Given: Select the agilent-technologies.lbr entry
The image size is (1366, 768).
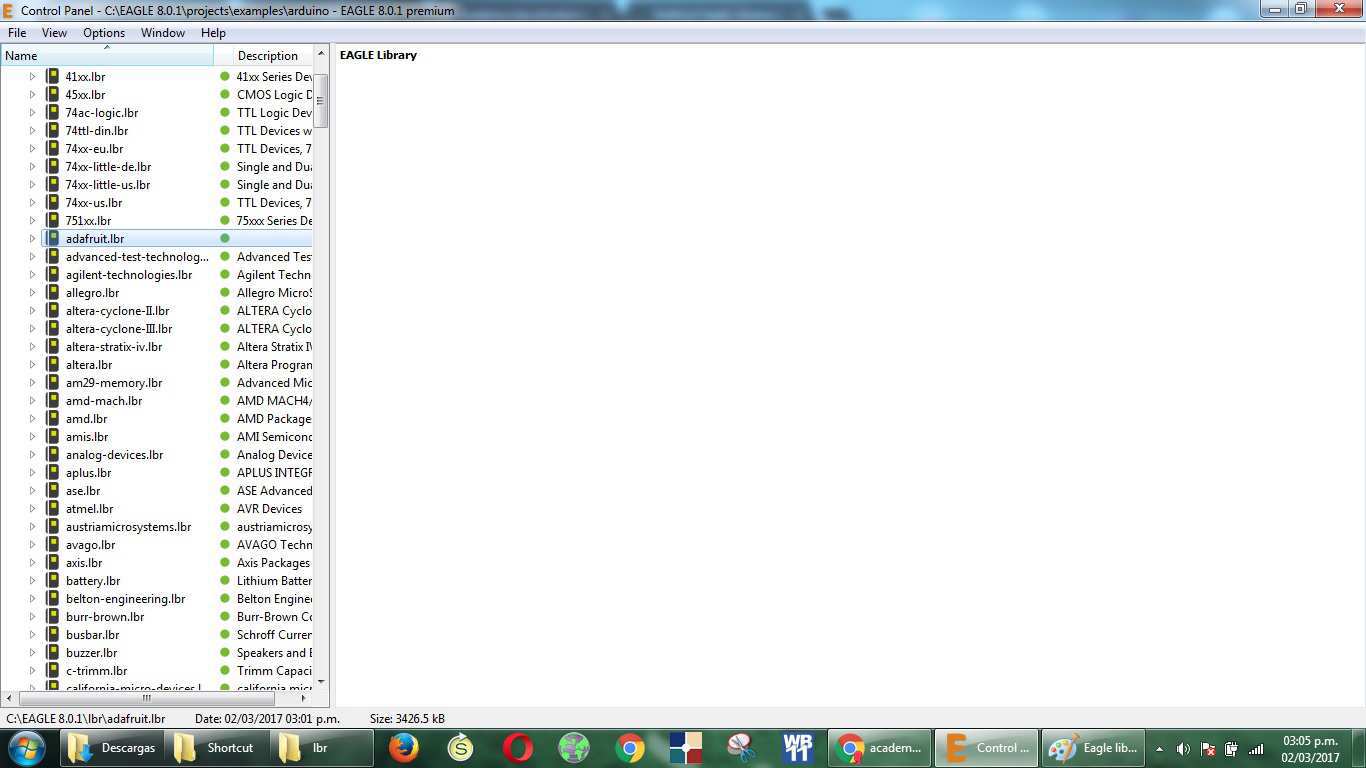Looking at the screenshot, I should (x=128, y=274).
